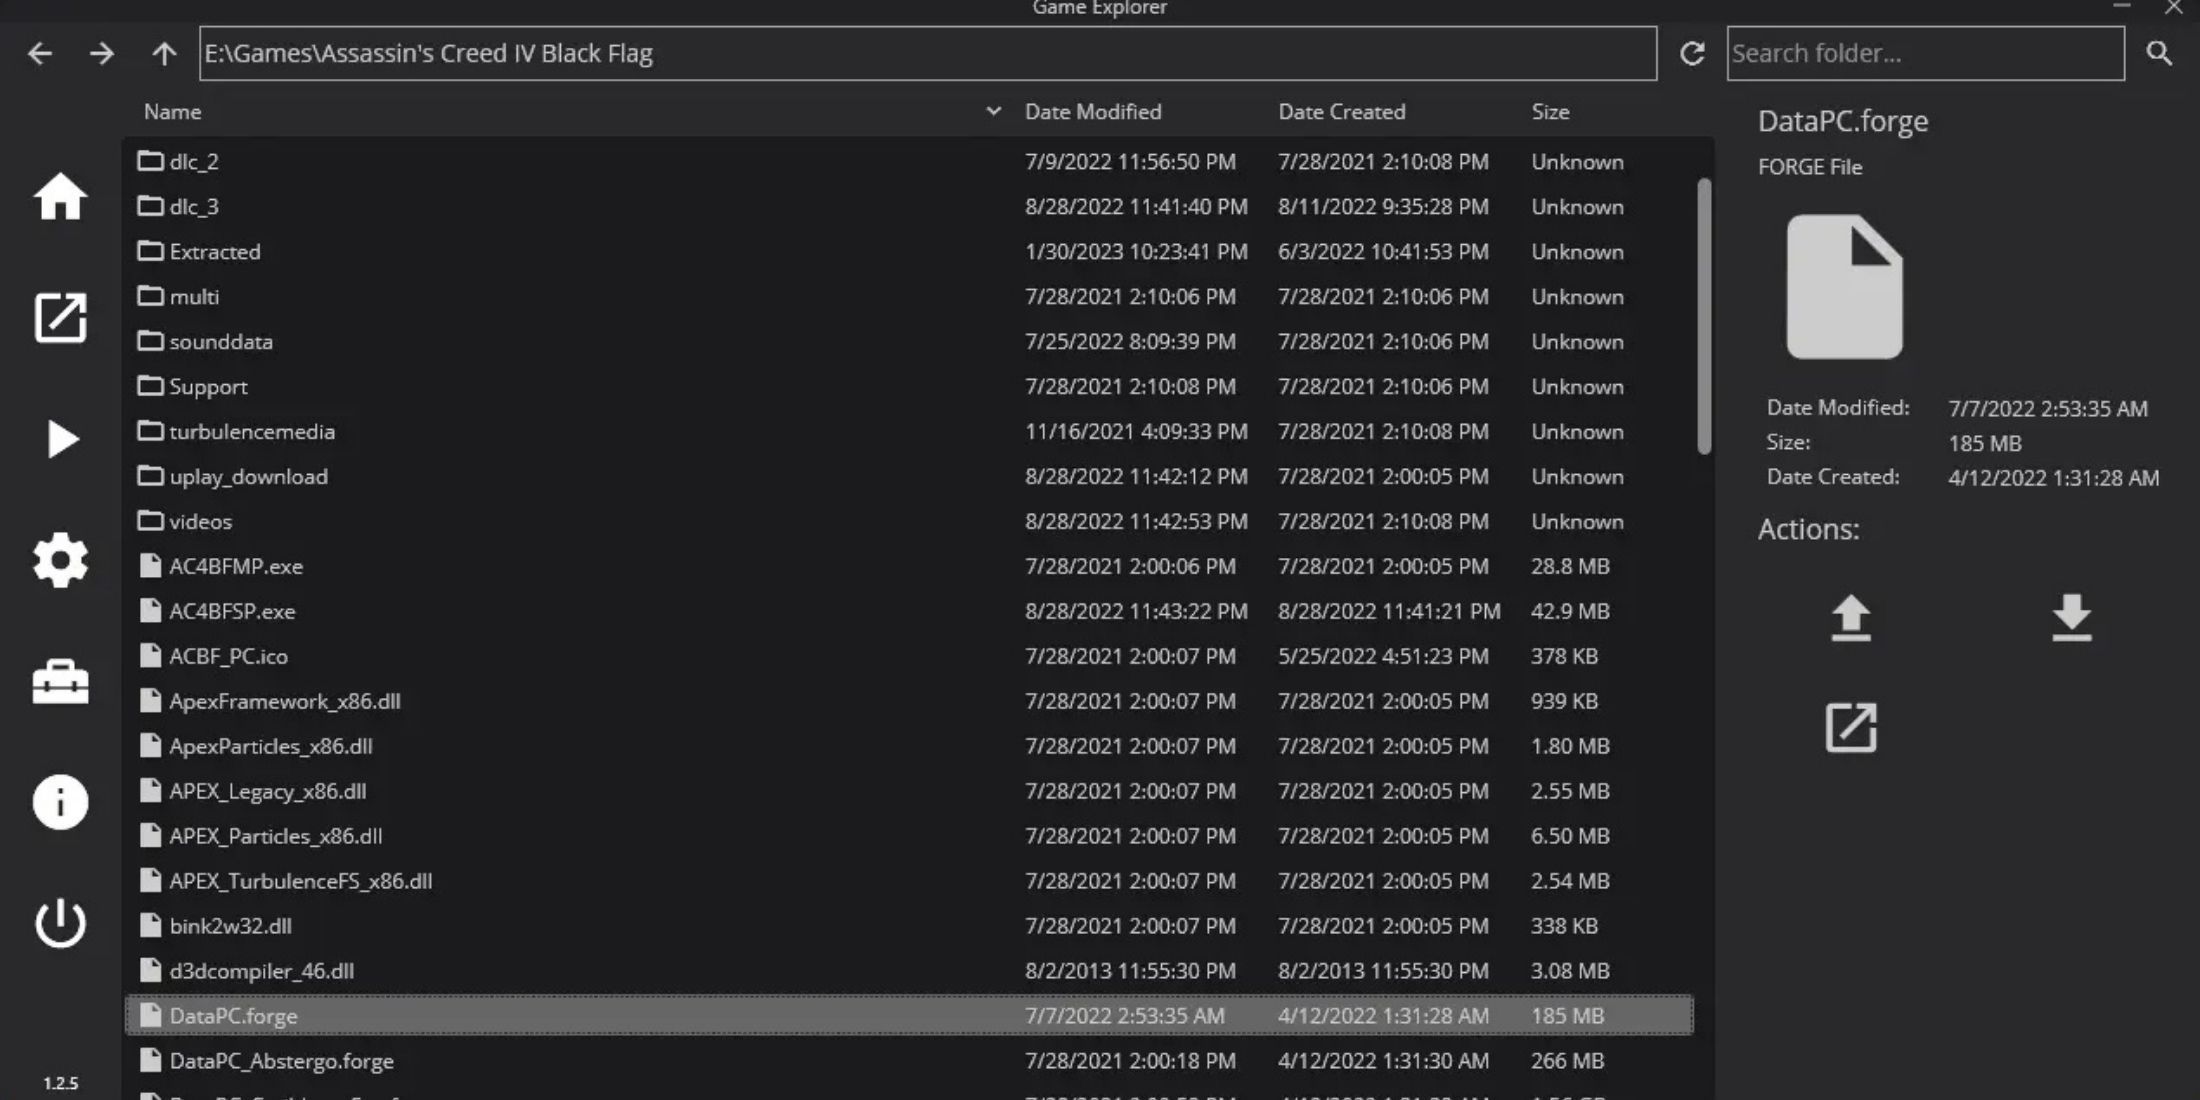Image resolution: width=2200 pixels, height=1100 pixels.
Task: Select DataPC_Abstergo.forge file
Action: pos(281,1061)
